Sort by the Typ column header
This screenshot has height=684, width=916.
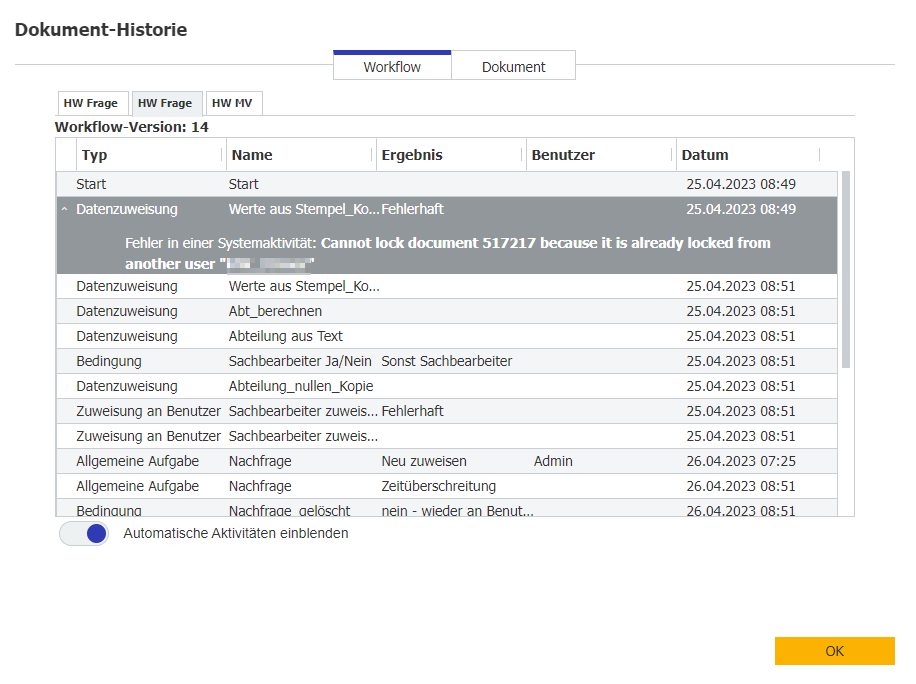[94, 155]
